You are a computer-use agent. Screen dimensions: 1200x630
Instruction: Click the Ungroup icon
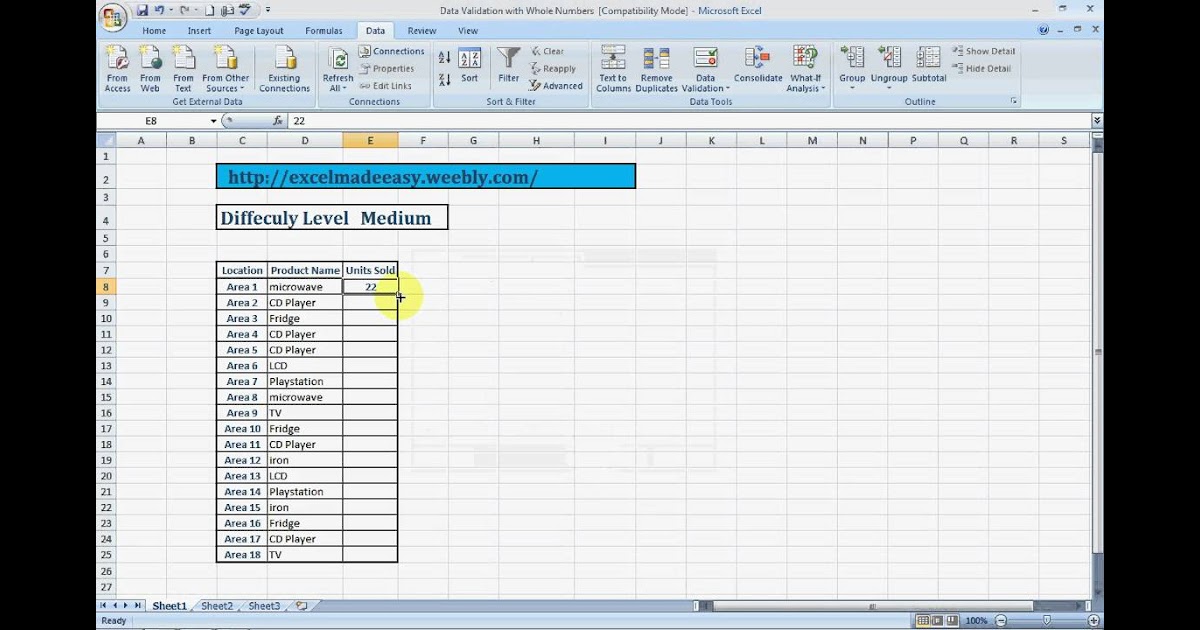pyautogui.click(x=889, y=58)
